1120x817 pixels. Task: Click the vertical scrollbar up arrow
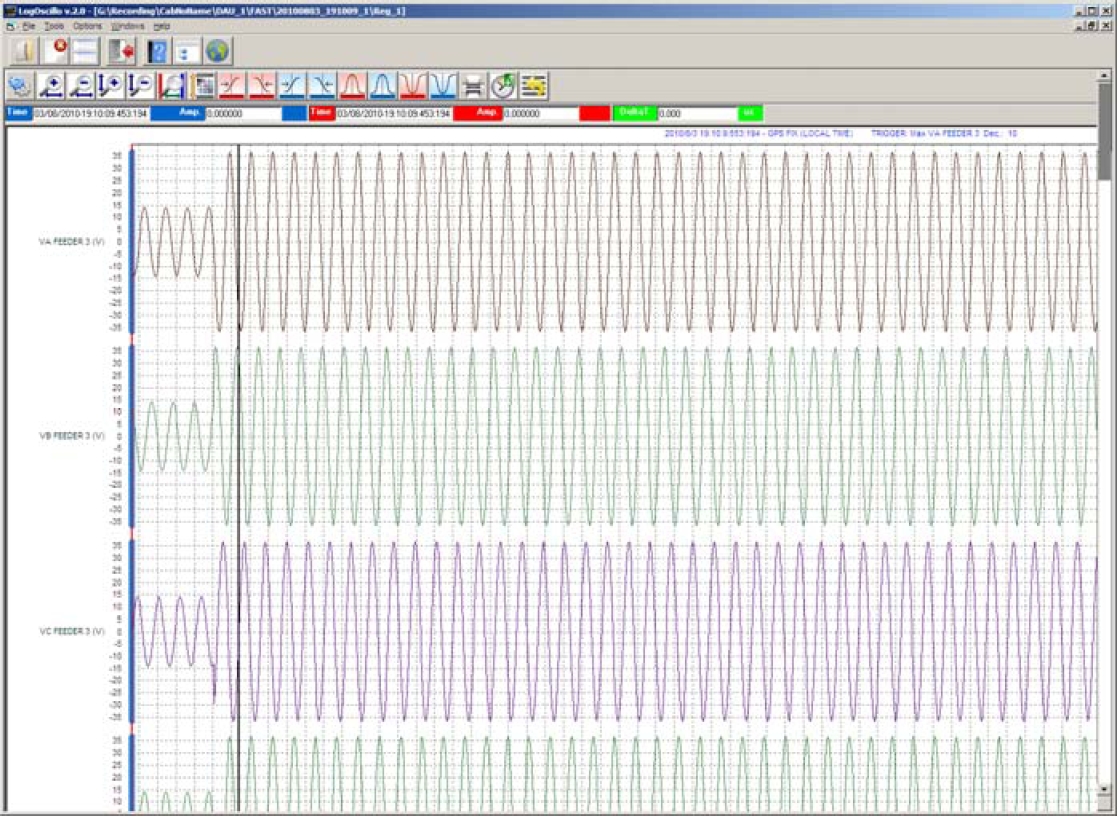pos(1104,75)
